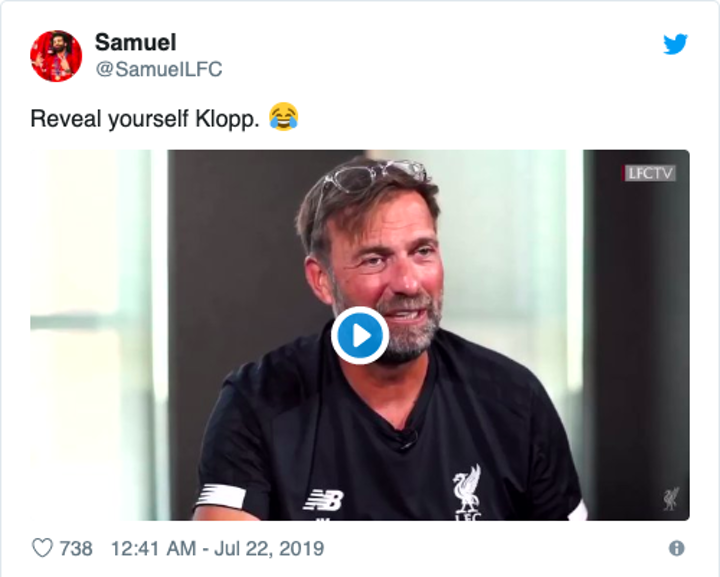Click the Liverpool crest on the black shirt

click(466, 493)
